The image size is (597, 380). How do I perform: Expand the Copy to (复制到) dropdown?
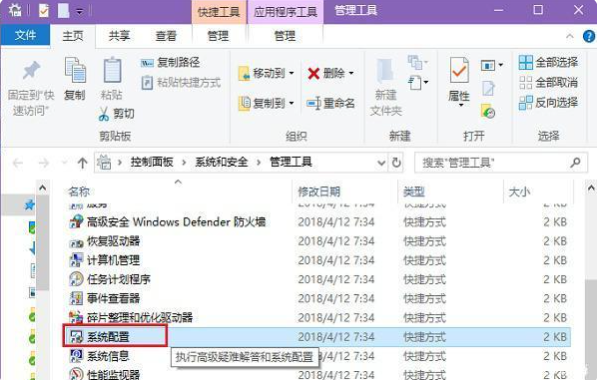pos(292,103)
